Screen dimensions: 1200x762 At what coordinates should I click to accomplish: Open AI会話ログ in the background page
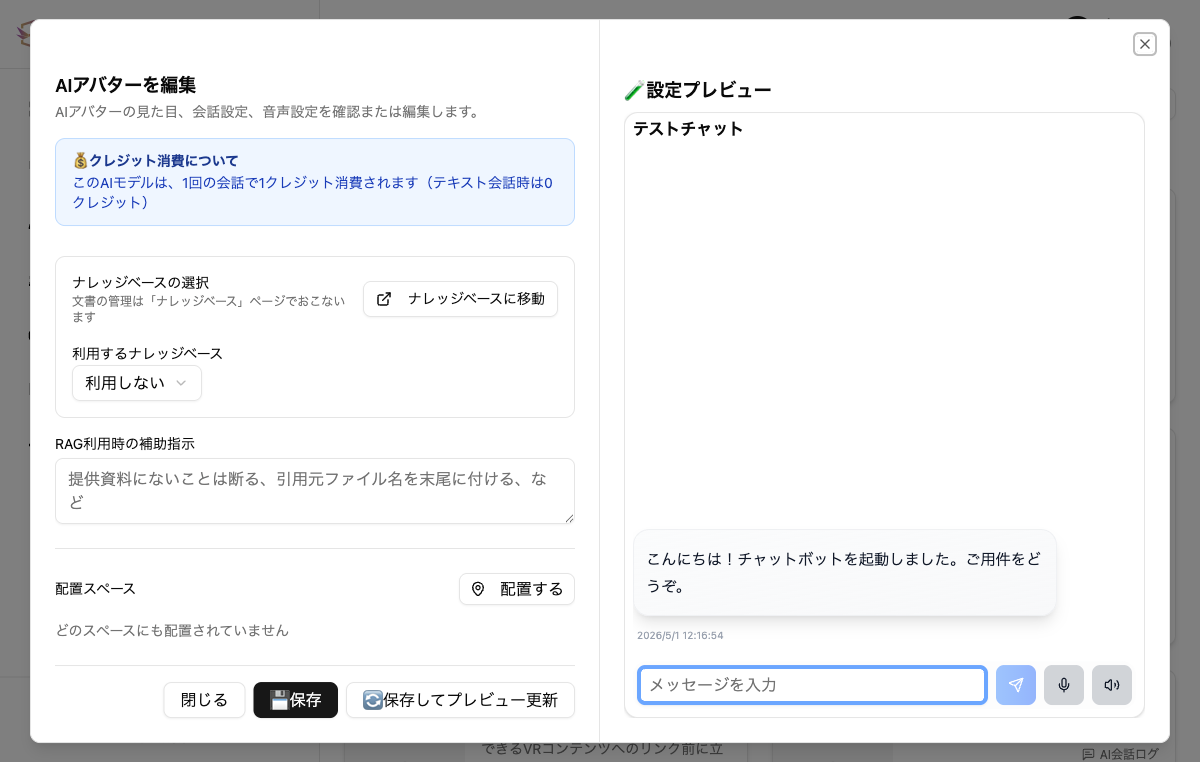[x=1120, y=754]
